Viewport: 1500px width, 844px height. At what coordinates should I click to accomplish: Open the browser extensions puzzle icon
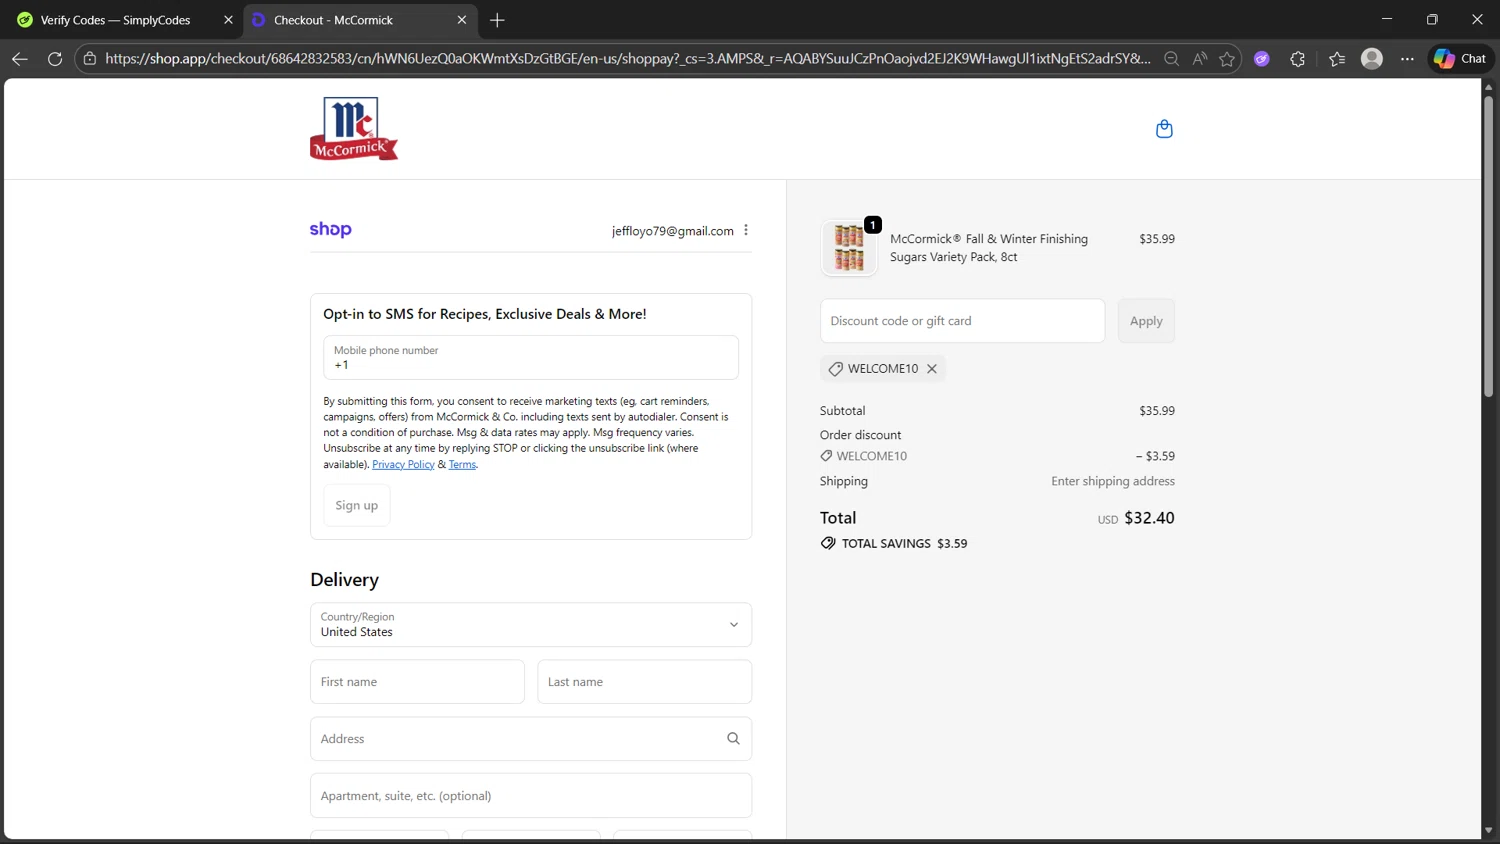pos(1298,59)
